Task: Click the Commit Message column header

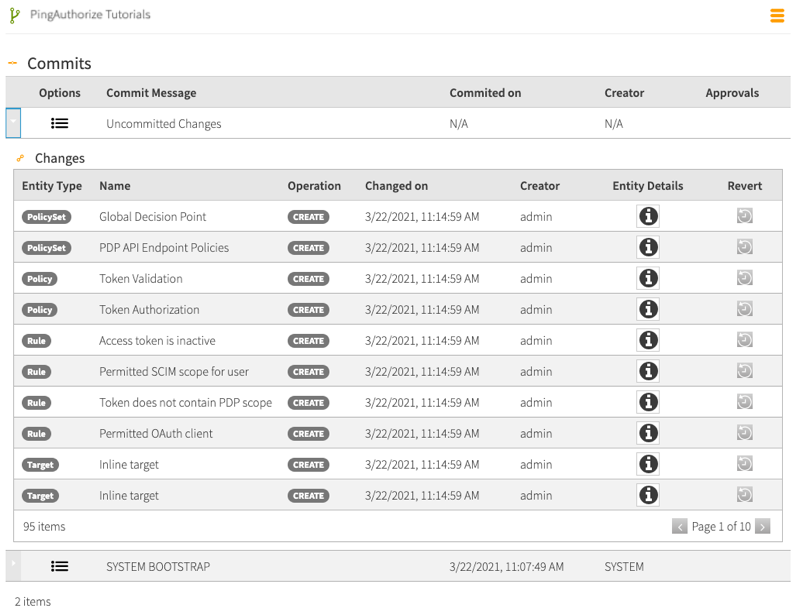Action: pyautogui.click(x=151, y=93)
